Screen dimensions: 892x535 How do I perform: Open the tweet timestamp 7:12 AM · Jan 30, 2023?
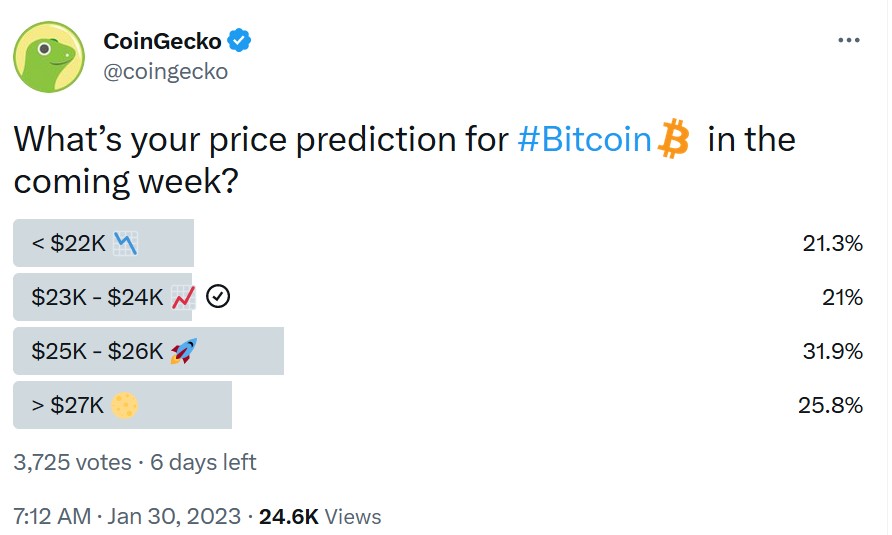coord(127,516)
